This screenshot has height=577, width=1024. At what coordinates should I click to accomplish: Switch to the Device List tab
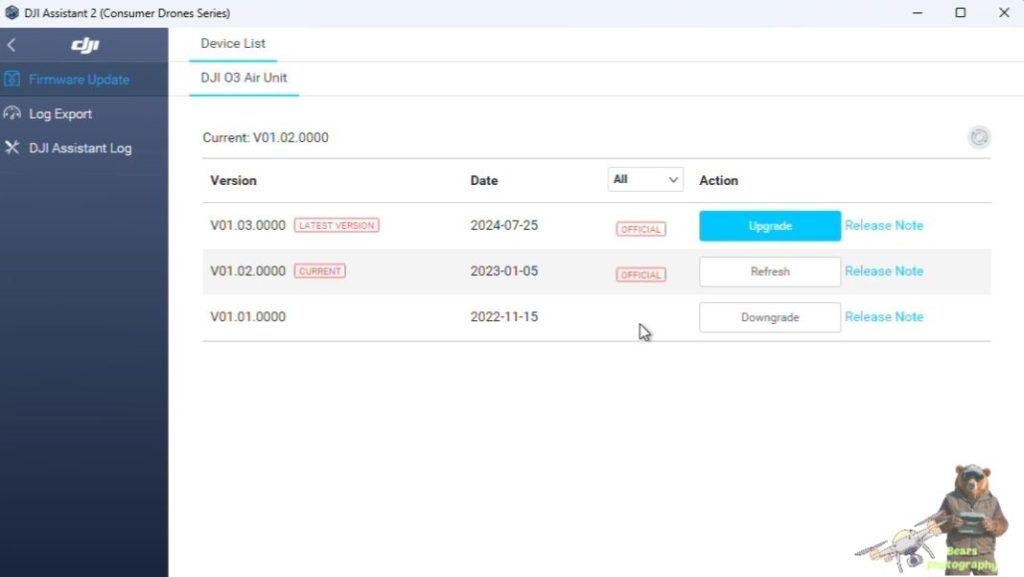pos(232,44)
